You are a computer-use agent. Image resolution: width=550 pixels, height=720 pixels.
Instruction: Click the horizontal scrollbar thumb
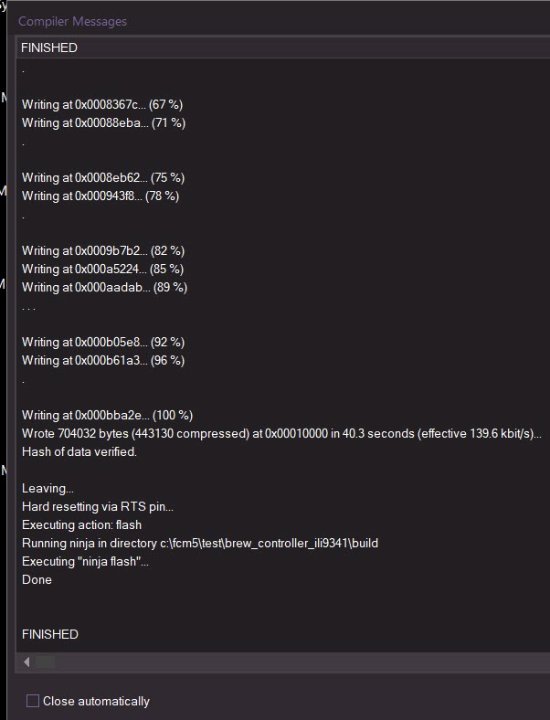point(45,662)
